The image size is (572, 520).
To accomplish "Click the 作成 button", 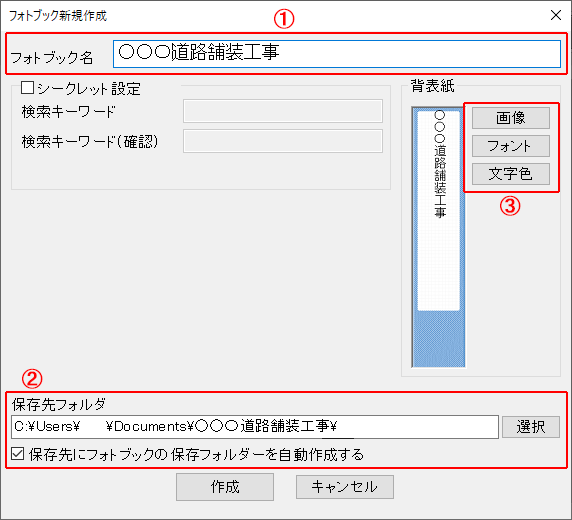I will pyautogui.click(x=225, y=487).
